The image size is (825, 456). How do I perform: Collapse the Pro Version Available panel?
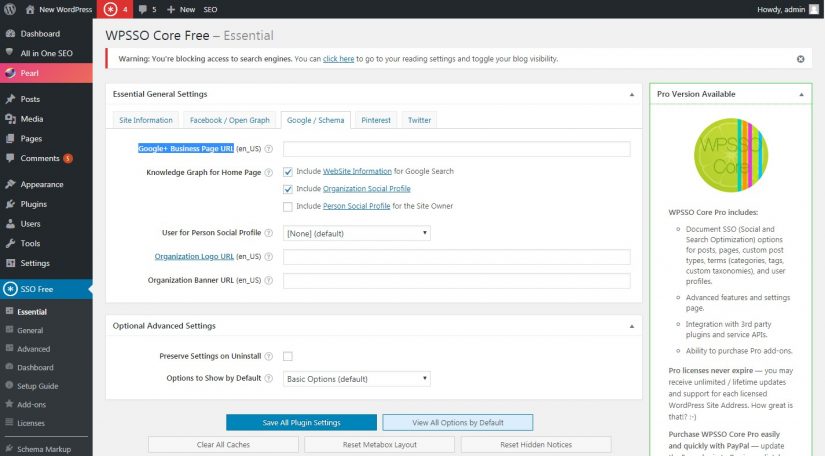[x=801, y=95]
